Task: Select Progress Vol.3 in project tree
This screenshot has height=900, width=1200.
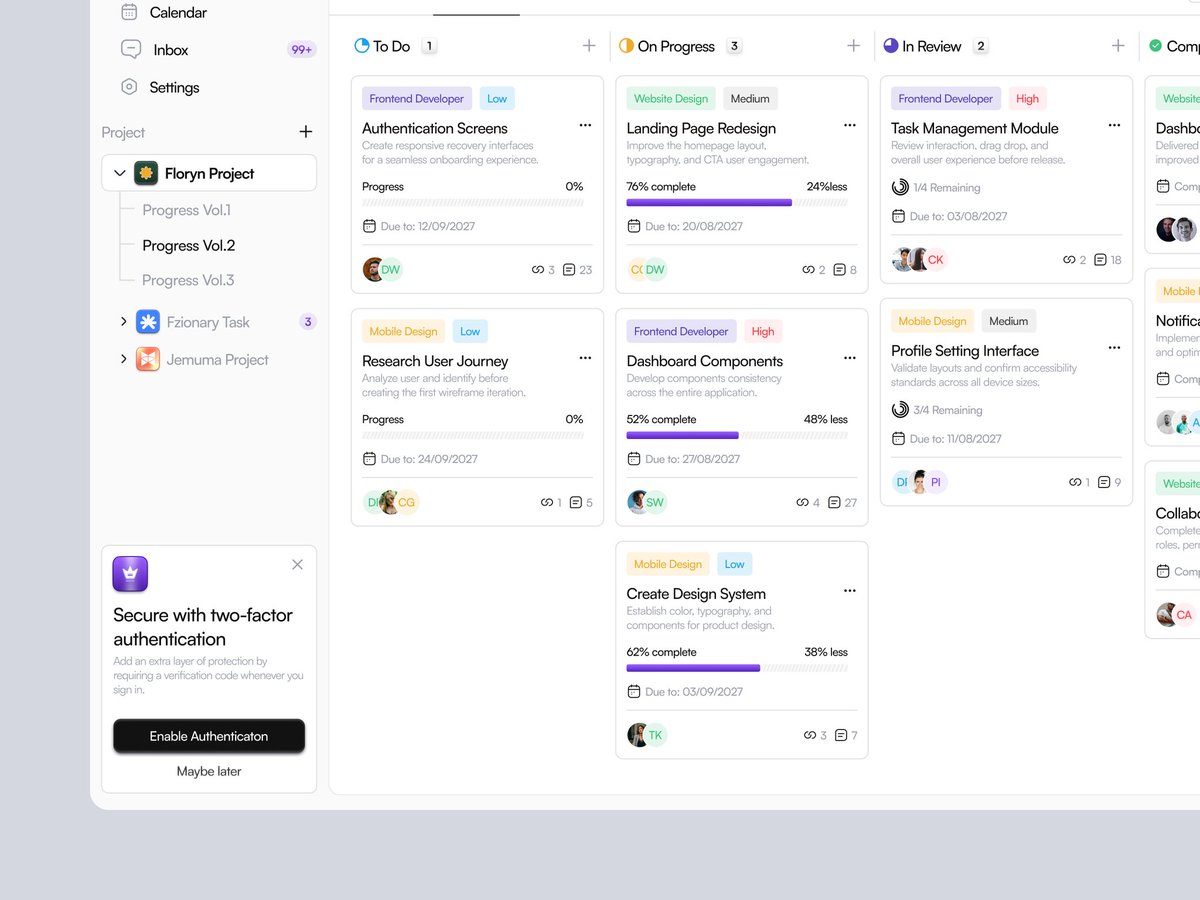Action: (x=188, y=280)
